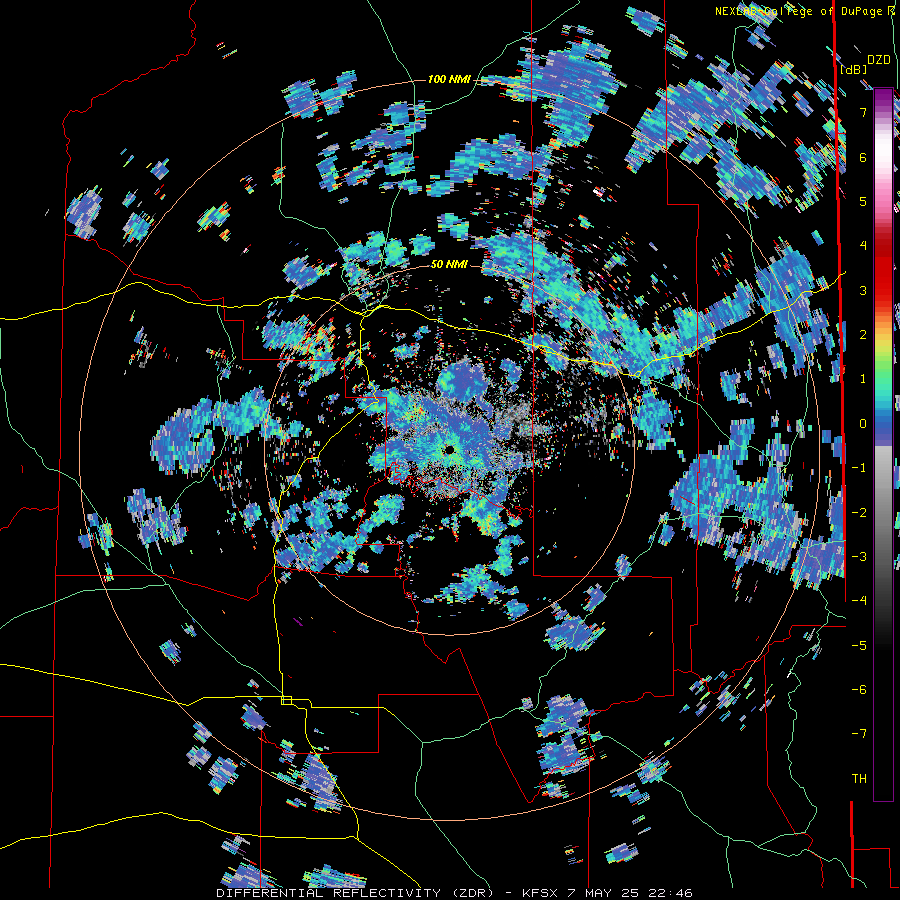
Task: Click the "[dB]" unit label
Action: tap(853, 70)
